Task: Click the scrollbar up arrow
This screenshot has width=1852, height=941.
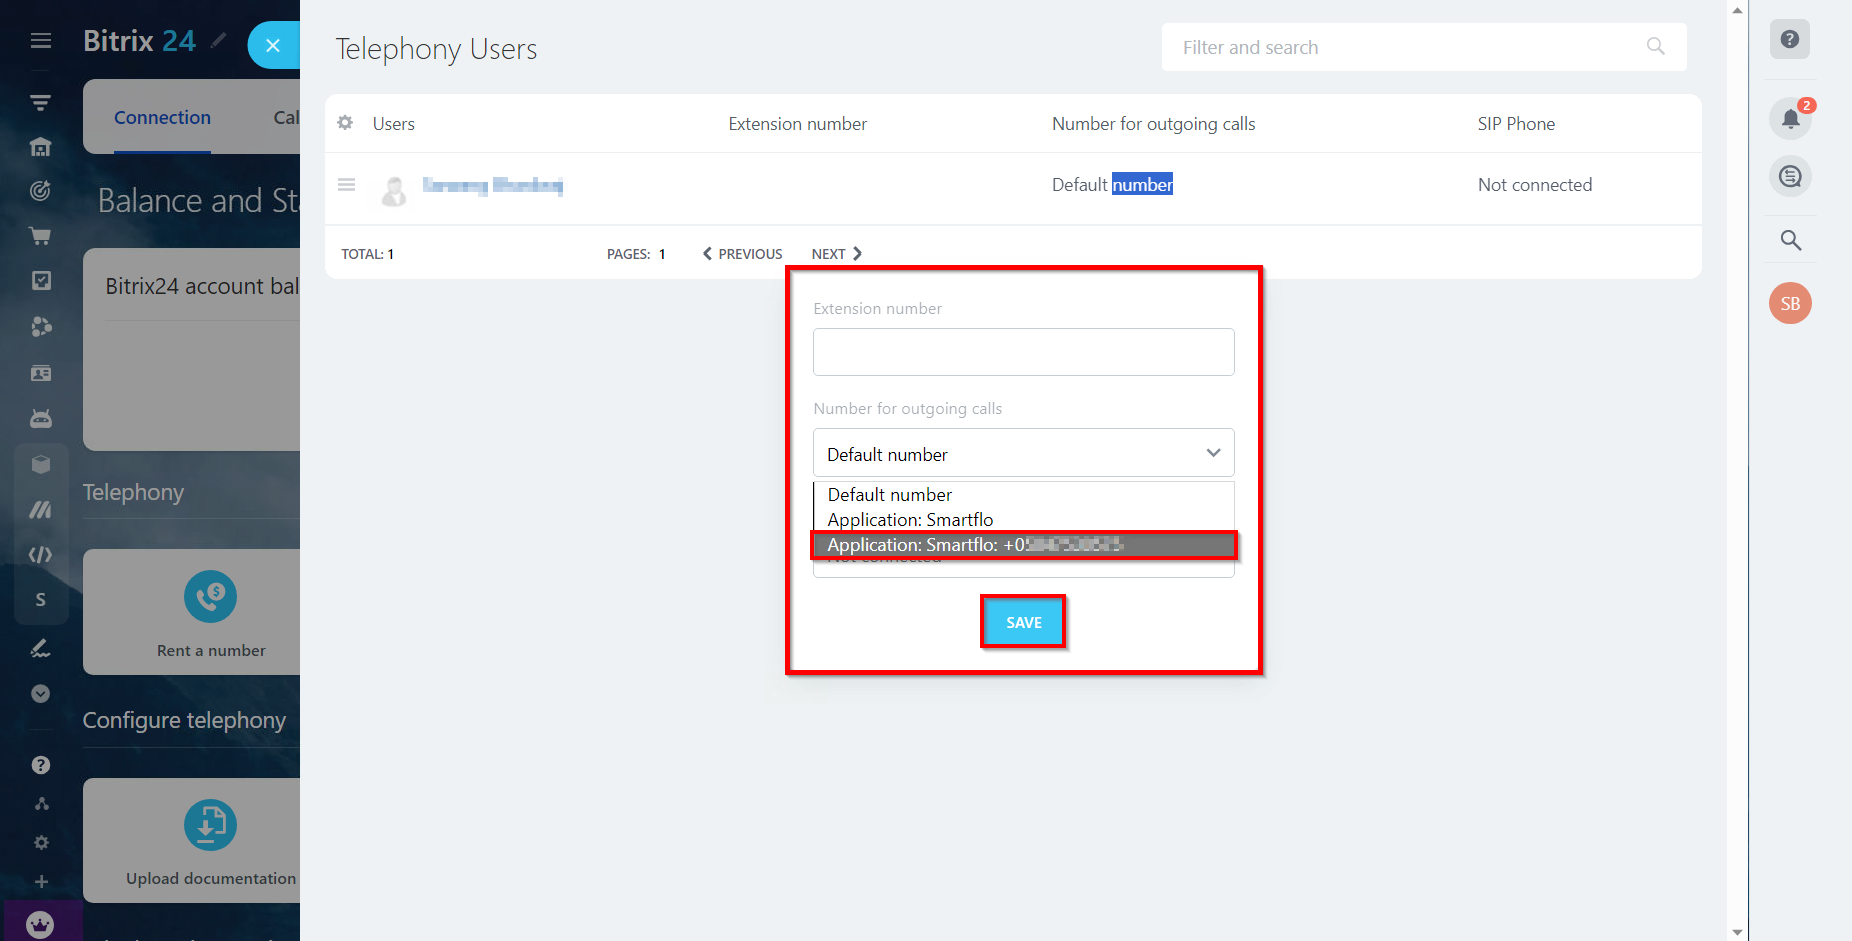Action: 1738,10
